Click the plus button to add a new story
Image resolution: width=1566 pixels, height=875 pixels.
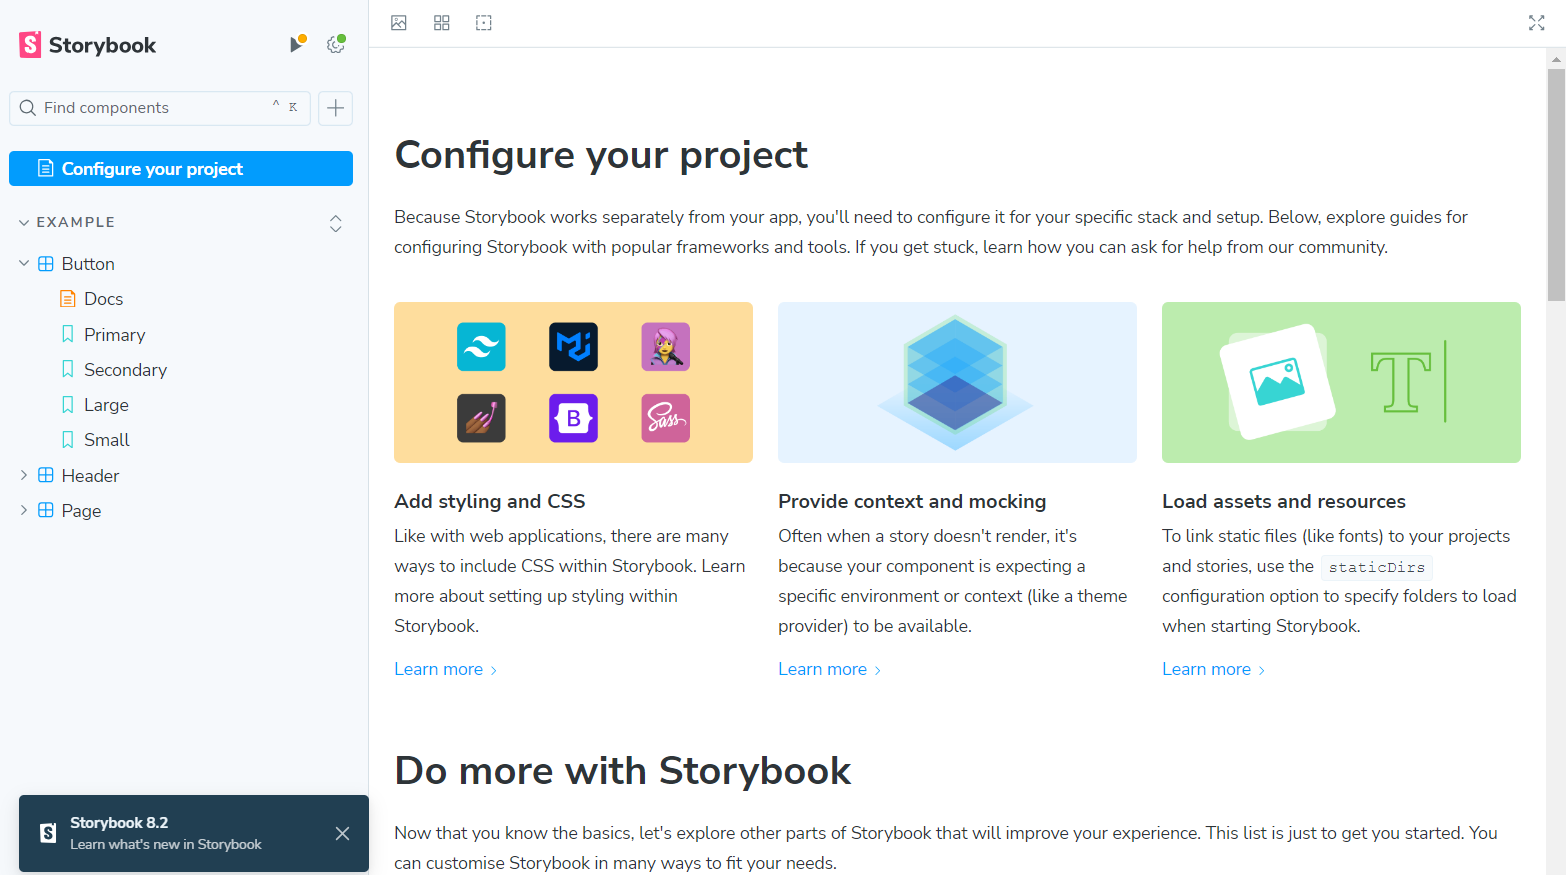[x=336, y=108]
